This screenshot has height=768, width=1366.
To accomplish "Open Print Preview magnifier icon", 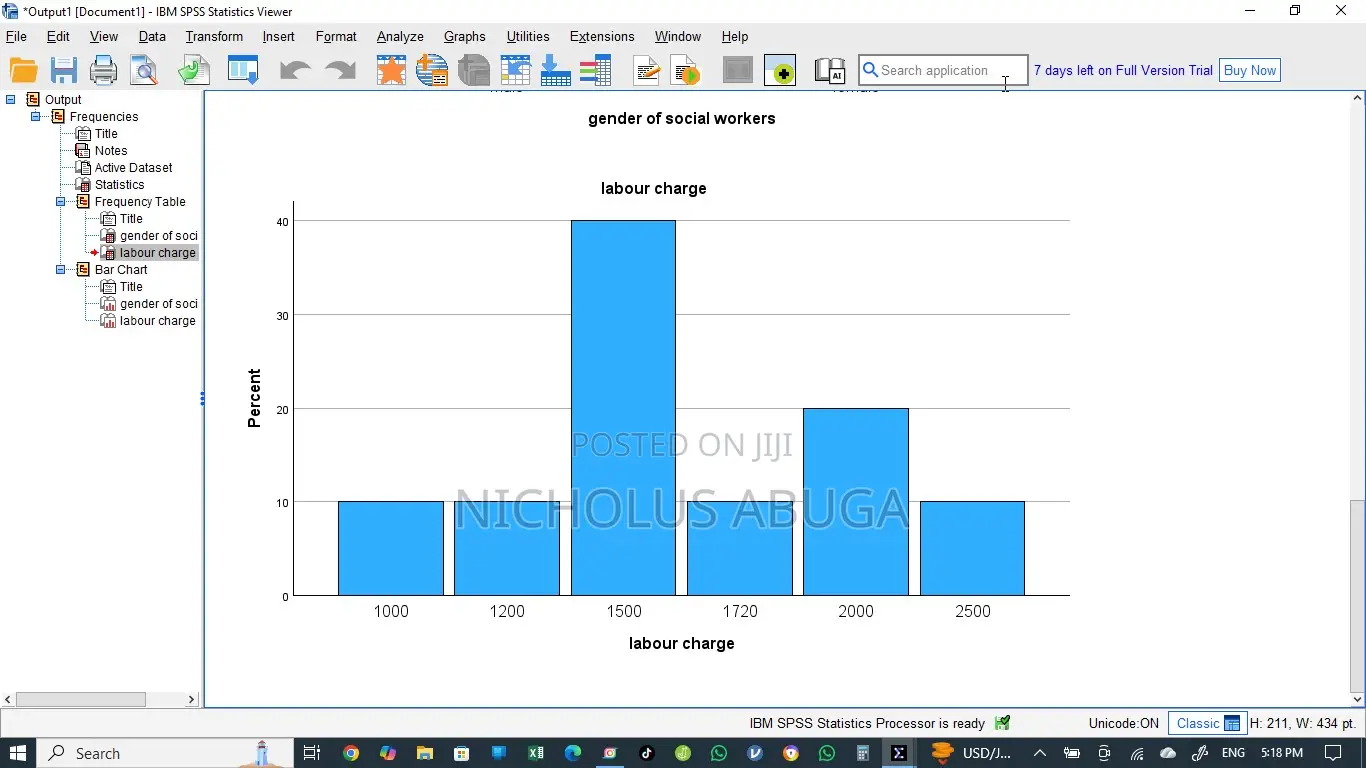I will (x=145, y=70).
